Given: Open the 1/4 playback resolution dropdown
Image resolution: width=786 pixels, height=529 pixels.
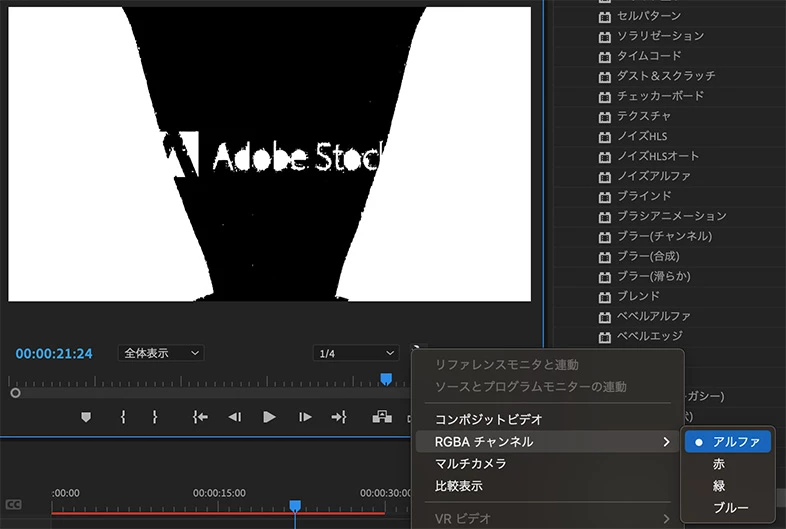Looking at the screenshot, I should coord(356,353).
